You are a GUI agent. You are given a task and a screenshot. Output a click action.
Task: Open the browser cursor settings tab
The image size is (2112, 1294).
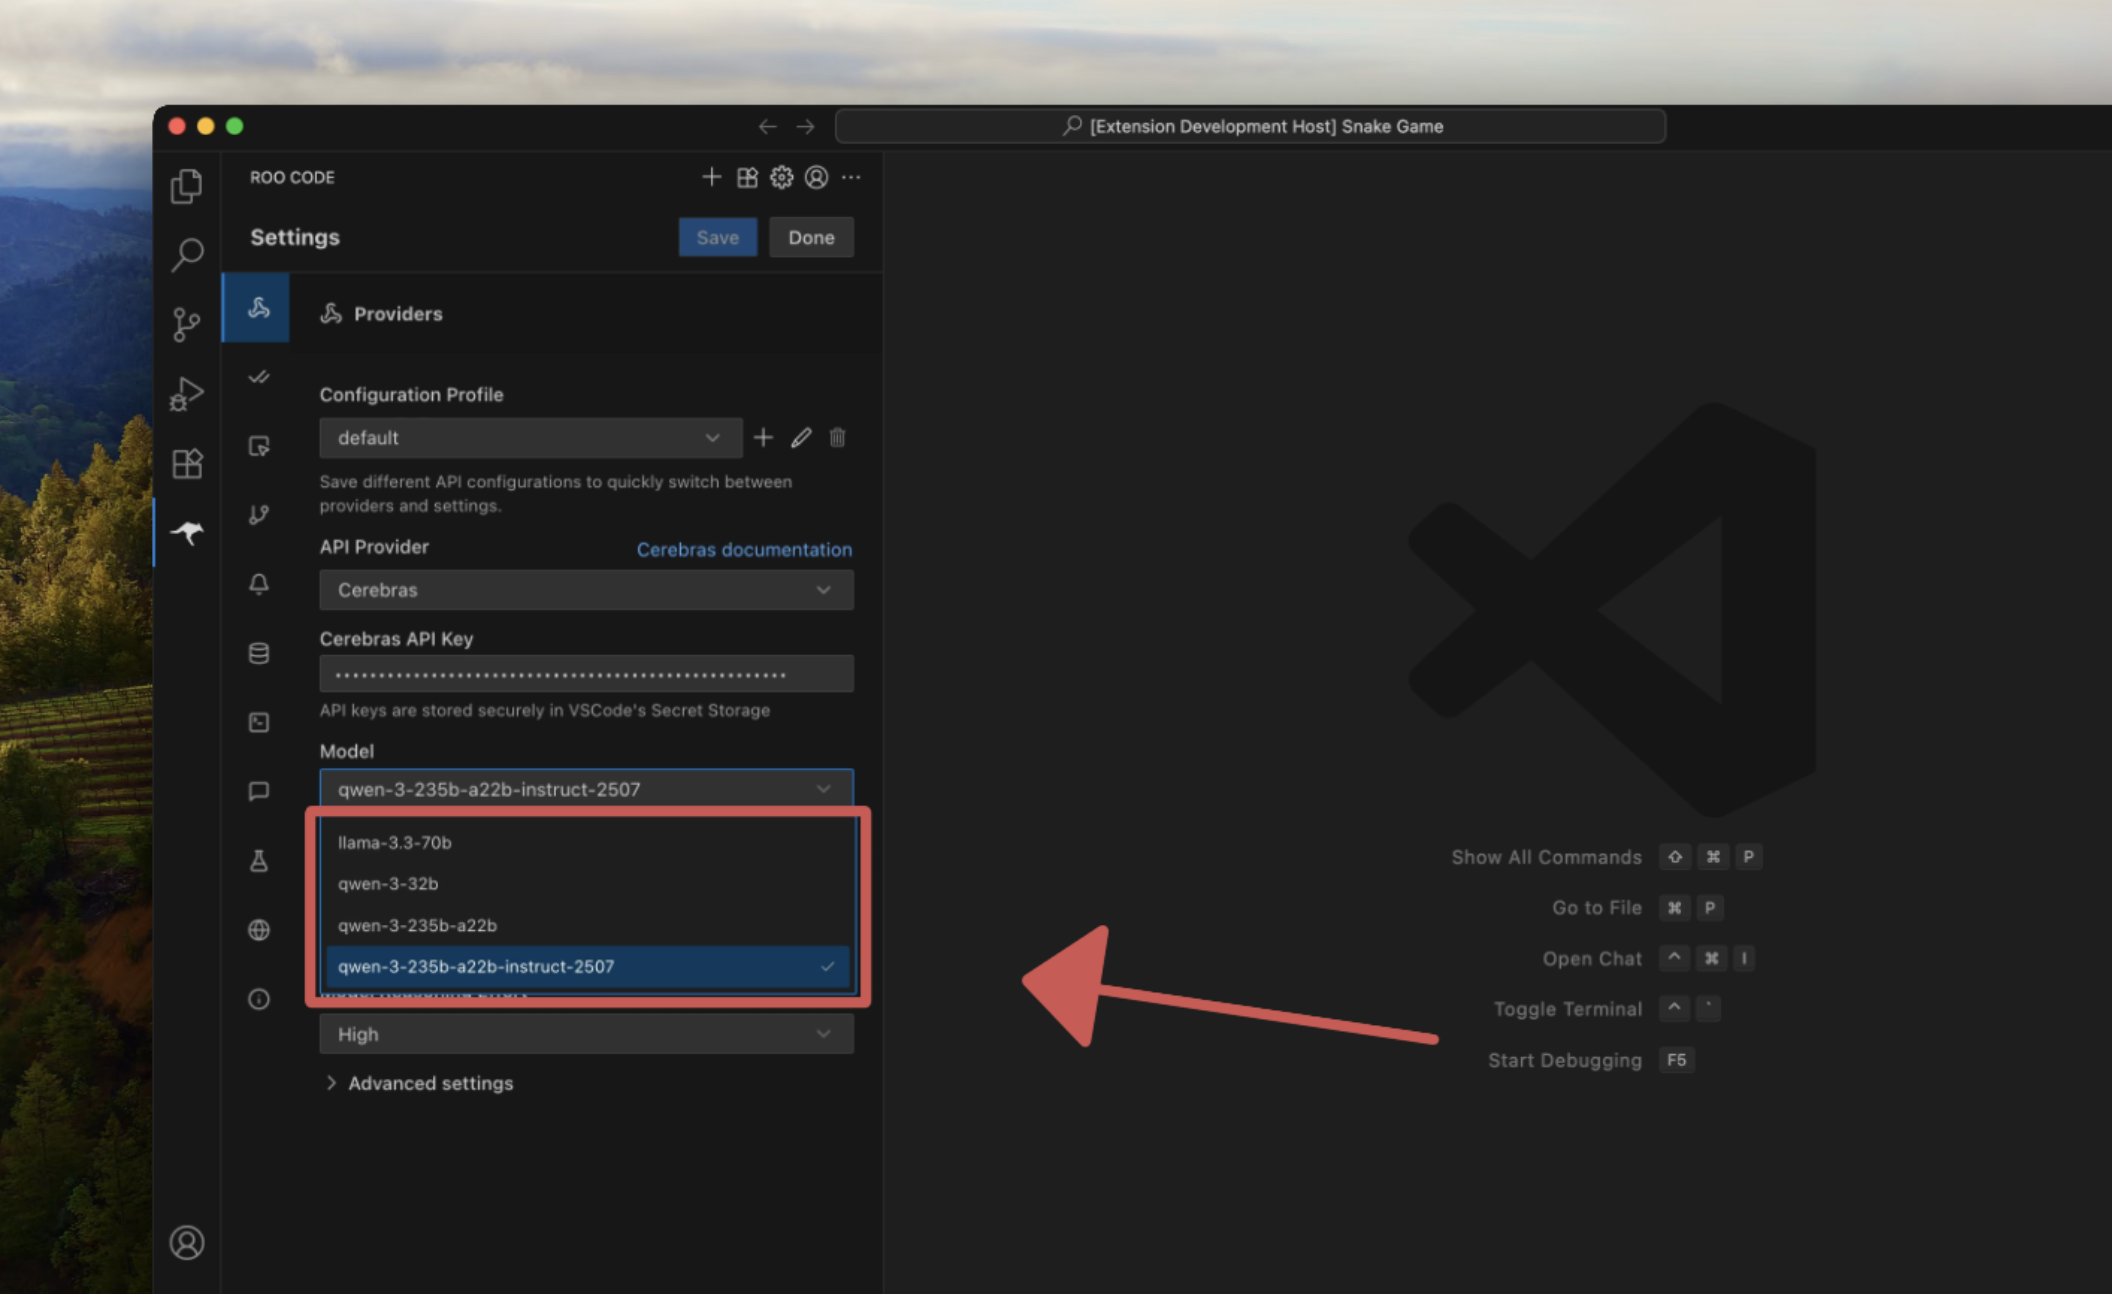pos(259,446)
